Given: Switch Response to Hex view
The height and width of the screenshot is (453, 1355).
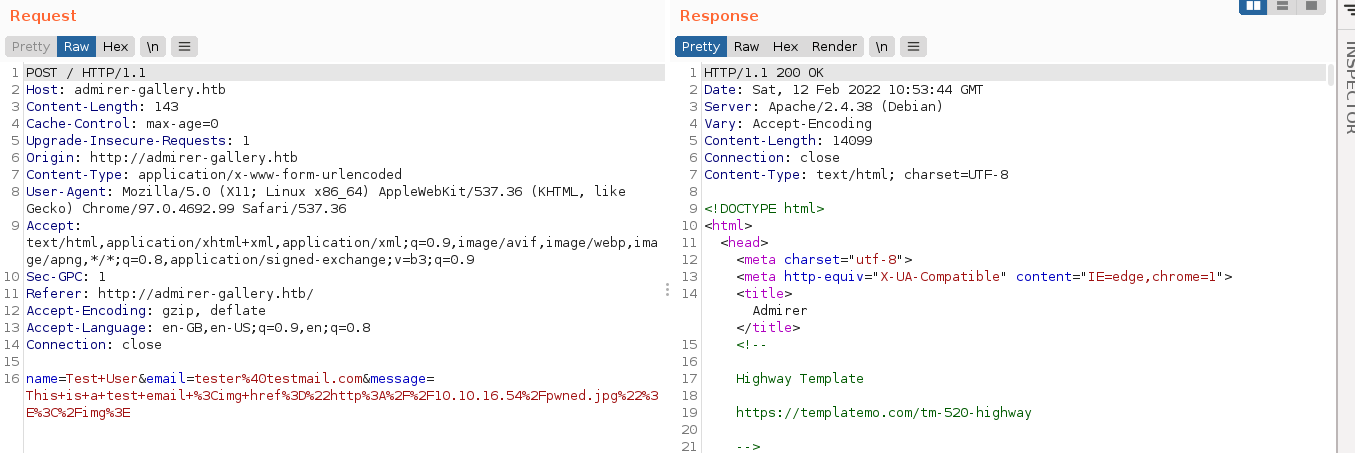Looking at the screenshot, I should pos(785,47).
